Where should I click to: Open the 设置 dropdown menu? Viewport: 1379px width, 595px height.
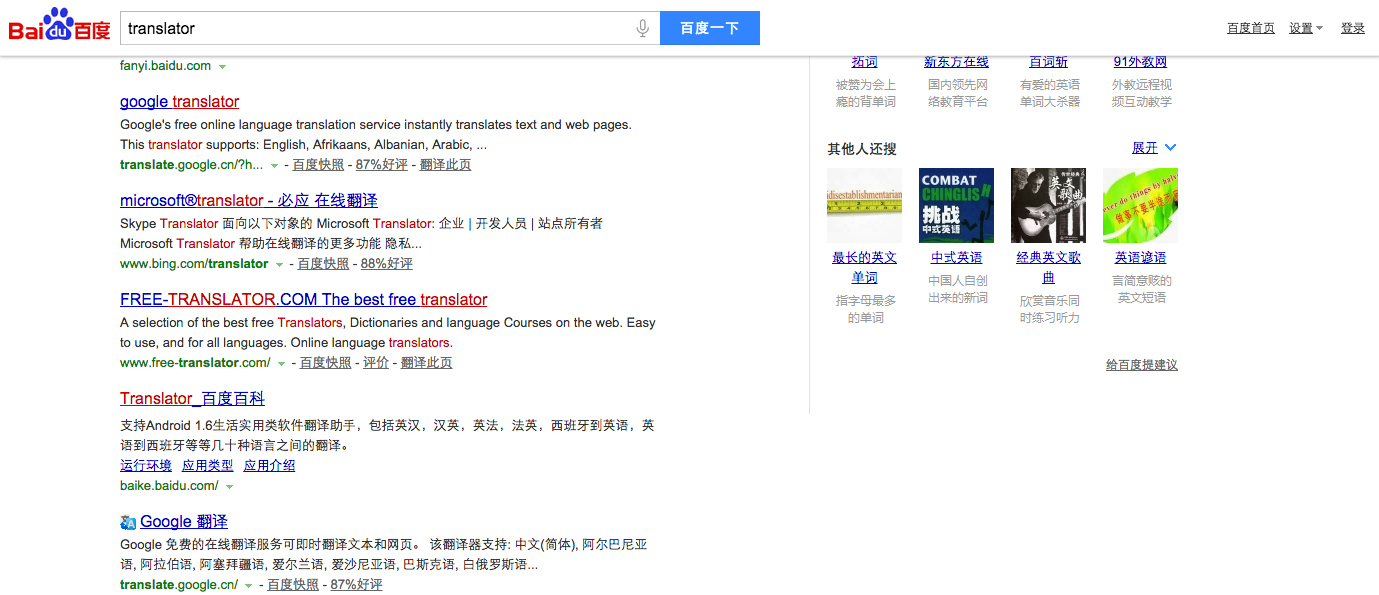1306,28
